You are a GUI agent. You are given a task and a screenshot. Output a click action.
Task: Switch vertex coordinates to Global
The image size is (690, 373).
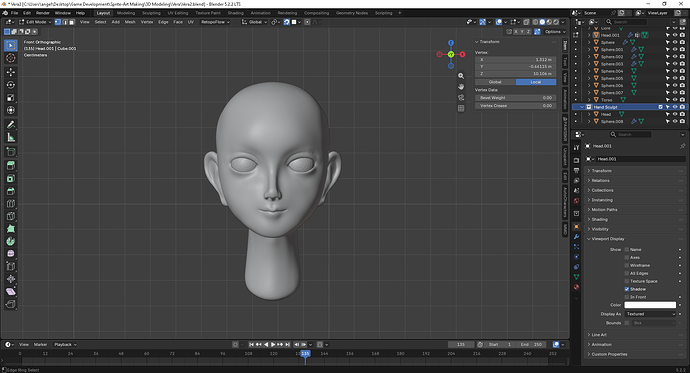495,82
